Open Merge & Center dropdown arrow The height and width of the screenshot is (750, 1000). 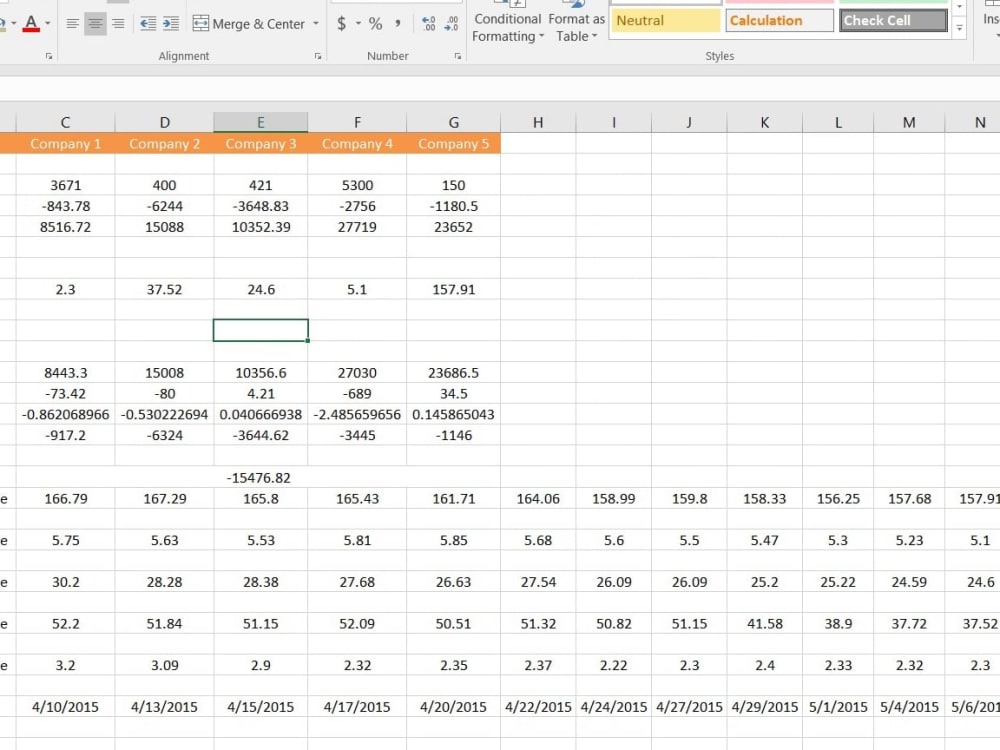[x=316, y=24]
